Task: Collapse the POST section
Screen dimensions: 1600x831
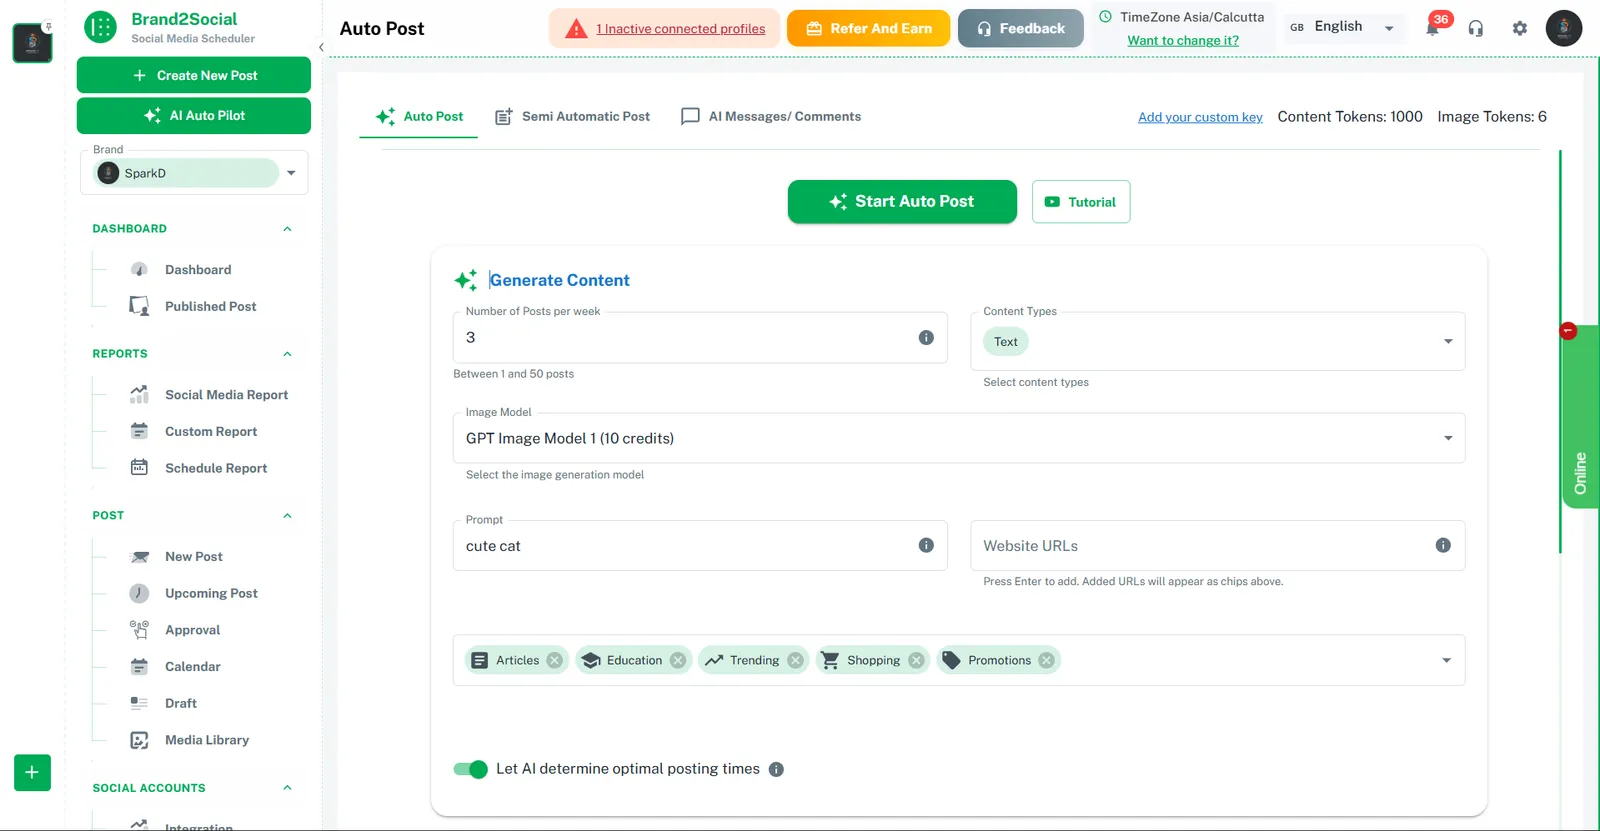Action: coord(287,516)
